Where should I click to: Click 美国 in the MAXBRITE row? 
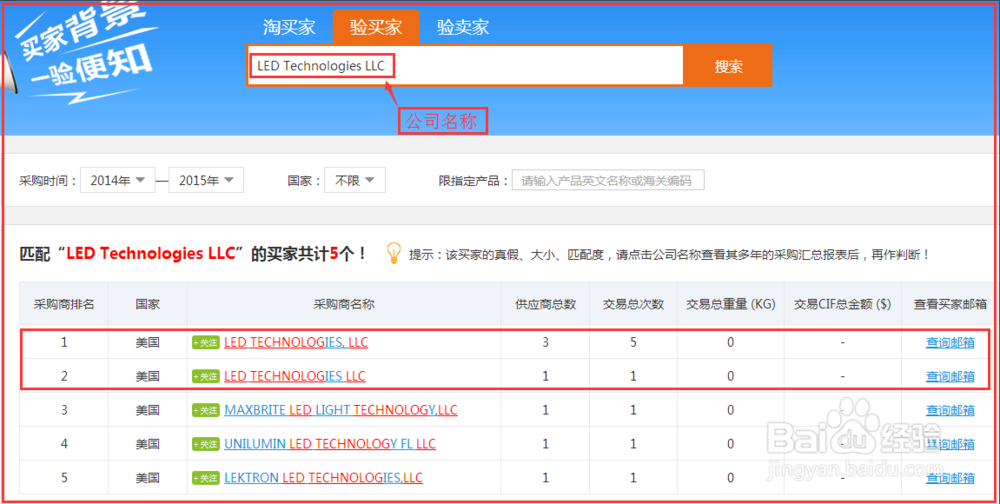(147, 410)
